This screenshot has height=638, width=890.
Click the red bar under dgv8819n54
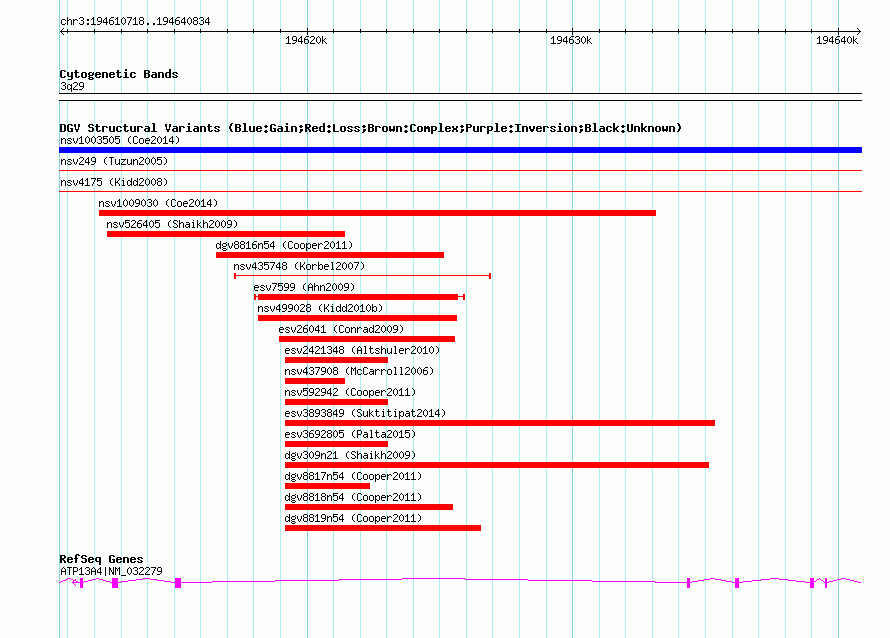tap(383, 528)
